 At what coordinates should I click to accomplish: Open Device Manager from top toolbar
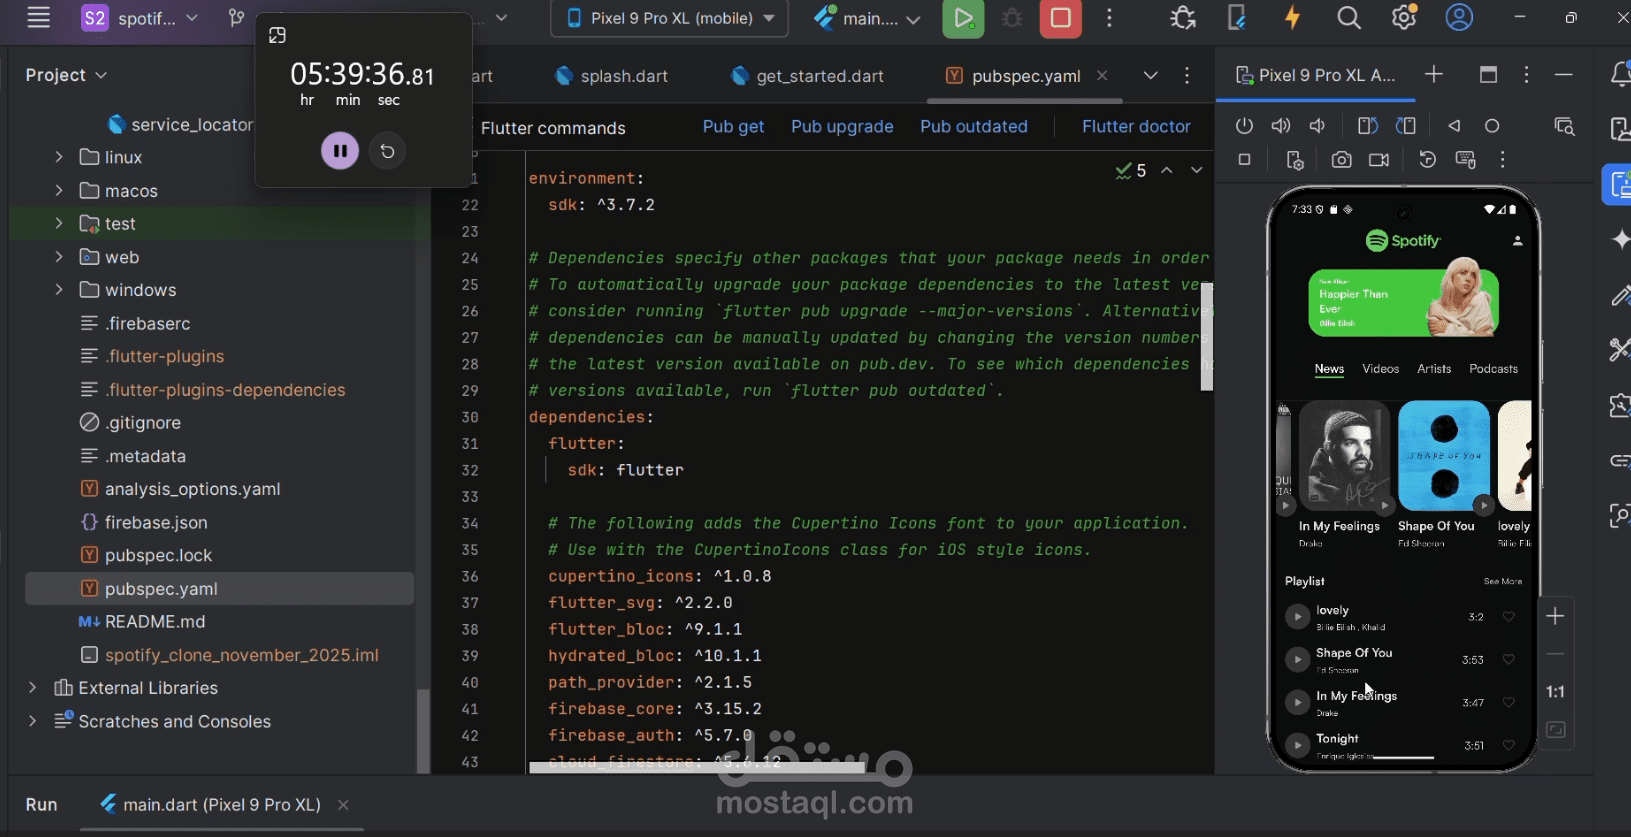pyautogui.click(x=1237, y=18)
